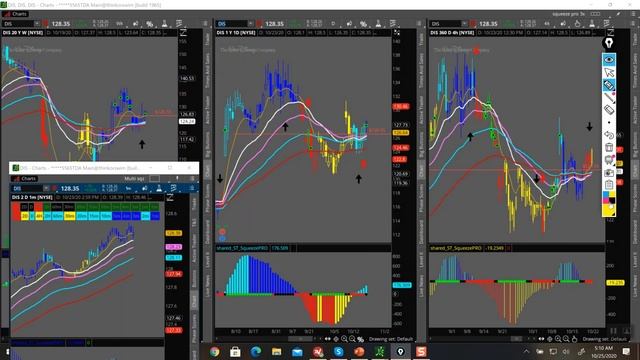Select the pen tool in drawing overlay
This screenshot has height=360, width=640.
pyautogui.click(x=609, y=98)
